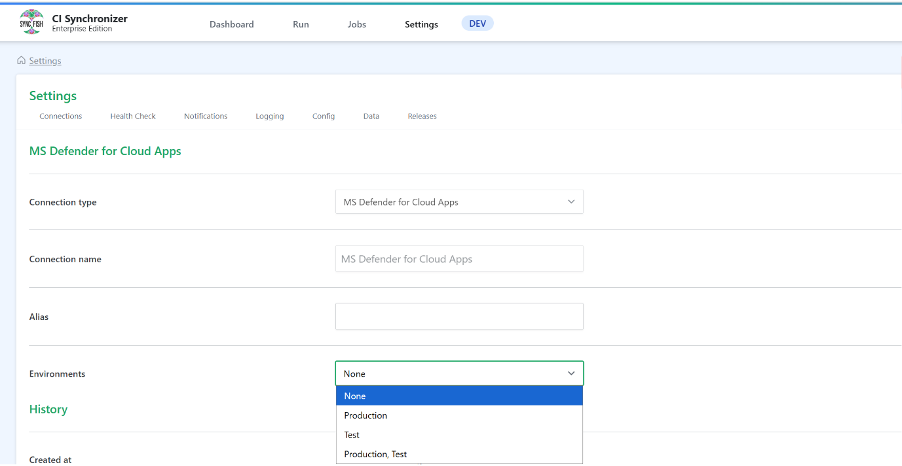Screen dimensions: 902x466
Task: Select Production in Environments list
Action: 459,415
